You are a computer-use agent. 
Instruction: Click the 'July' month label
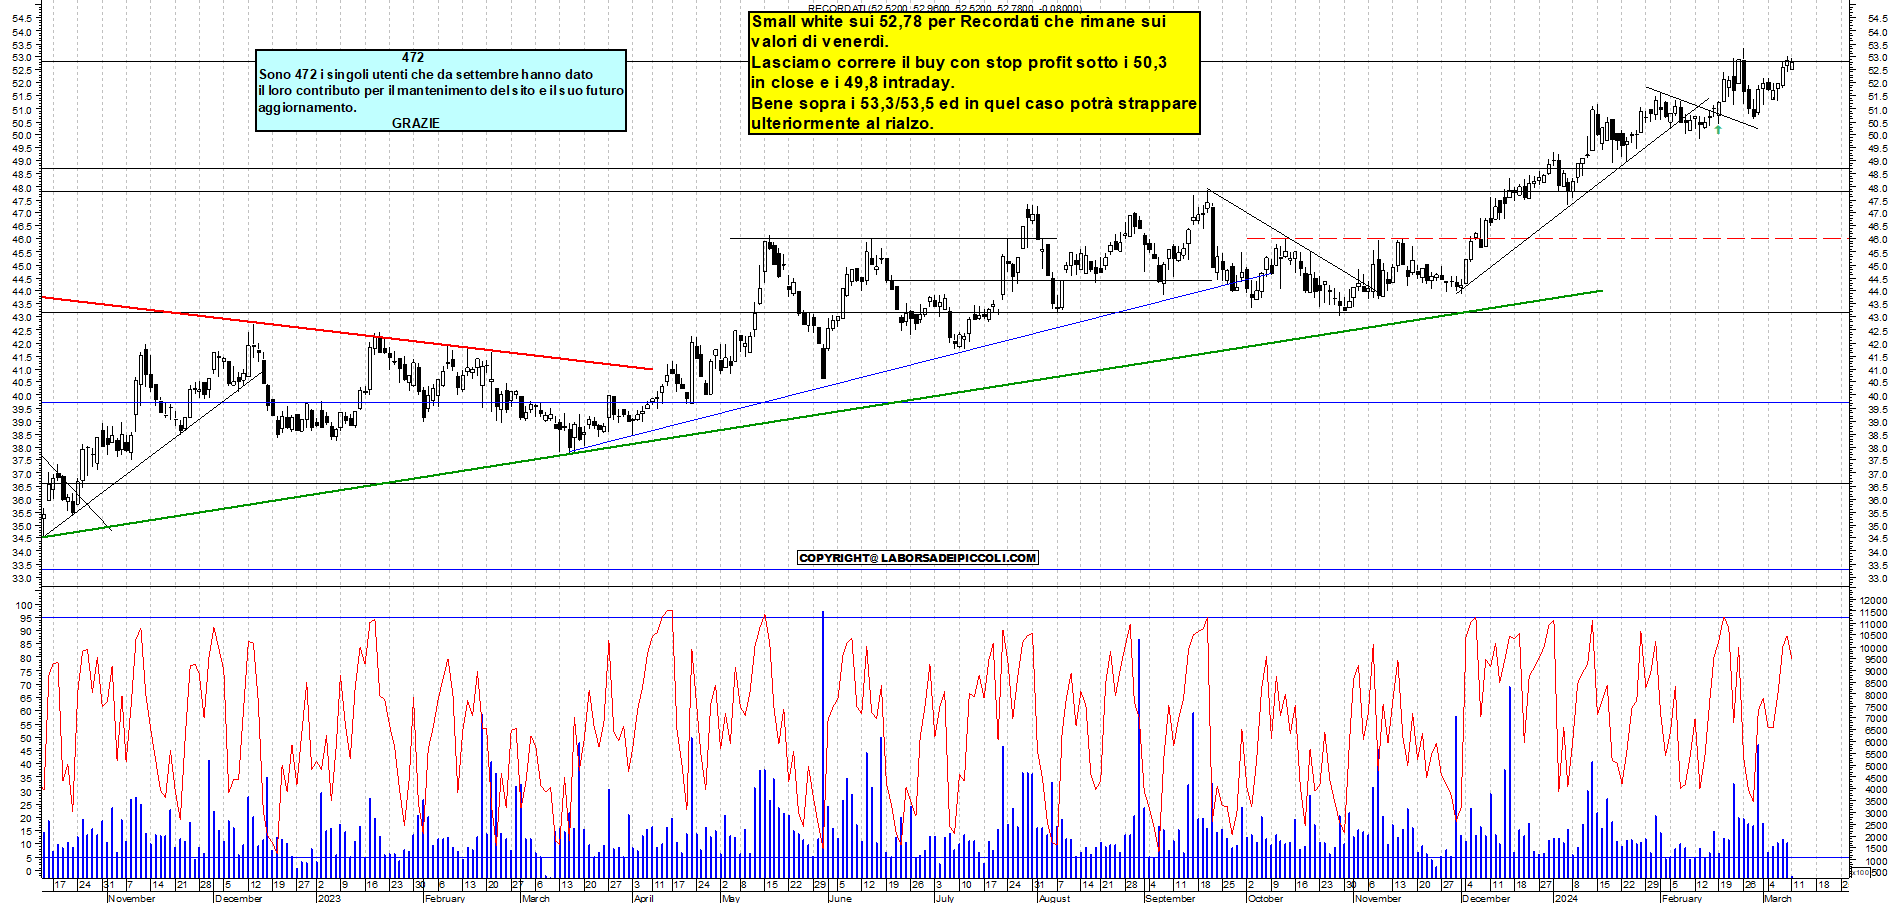click(x=945, y=898)
